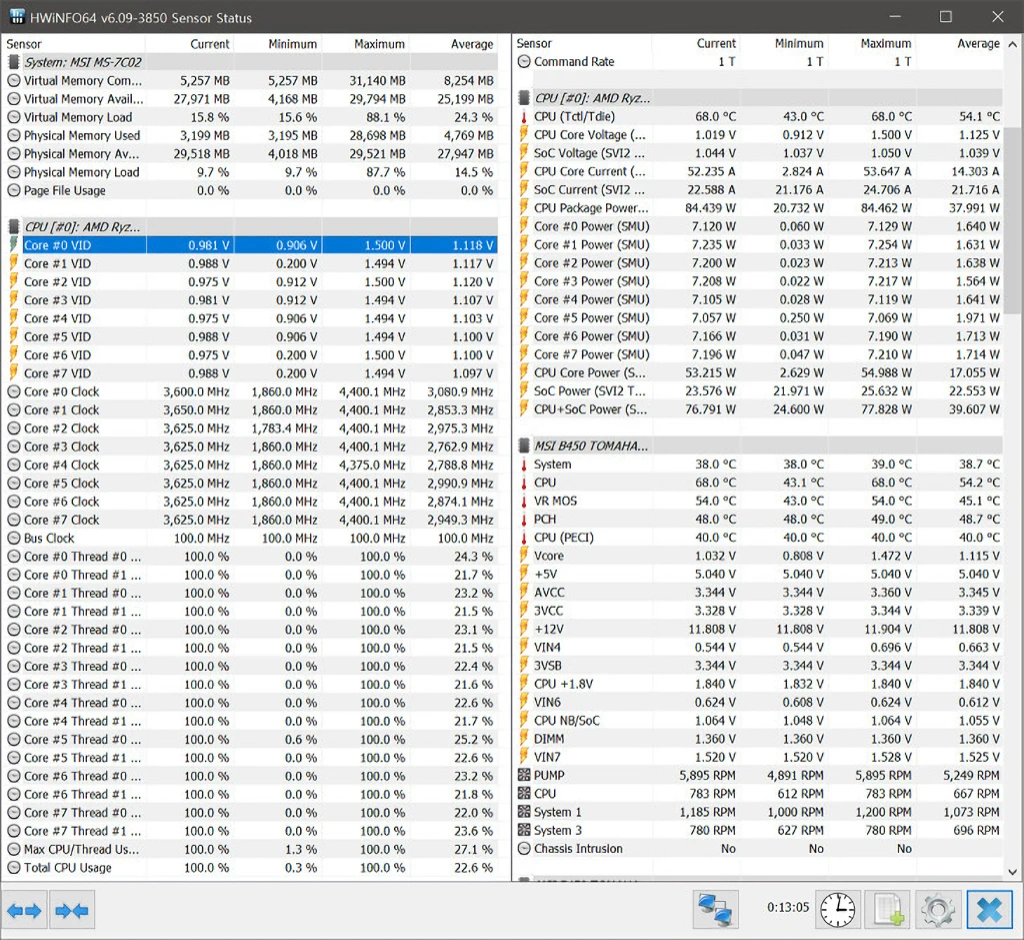Select the CPU+SoC Power (S... row

coord(758,410)
